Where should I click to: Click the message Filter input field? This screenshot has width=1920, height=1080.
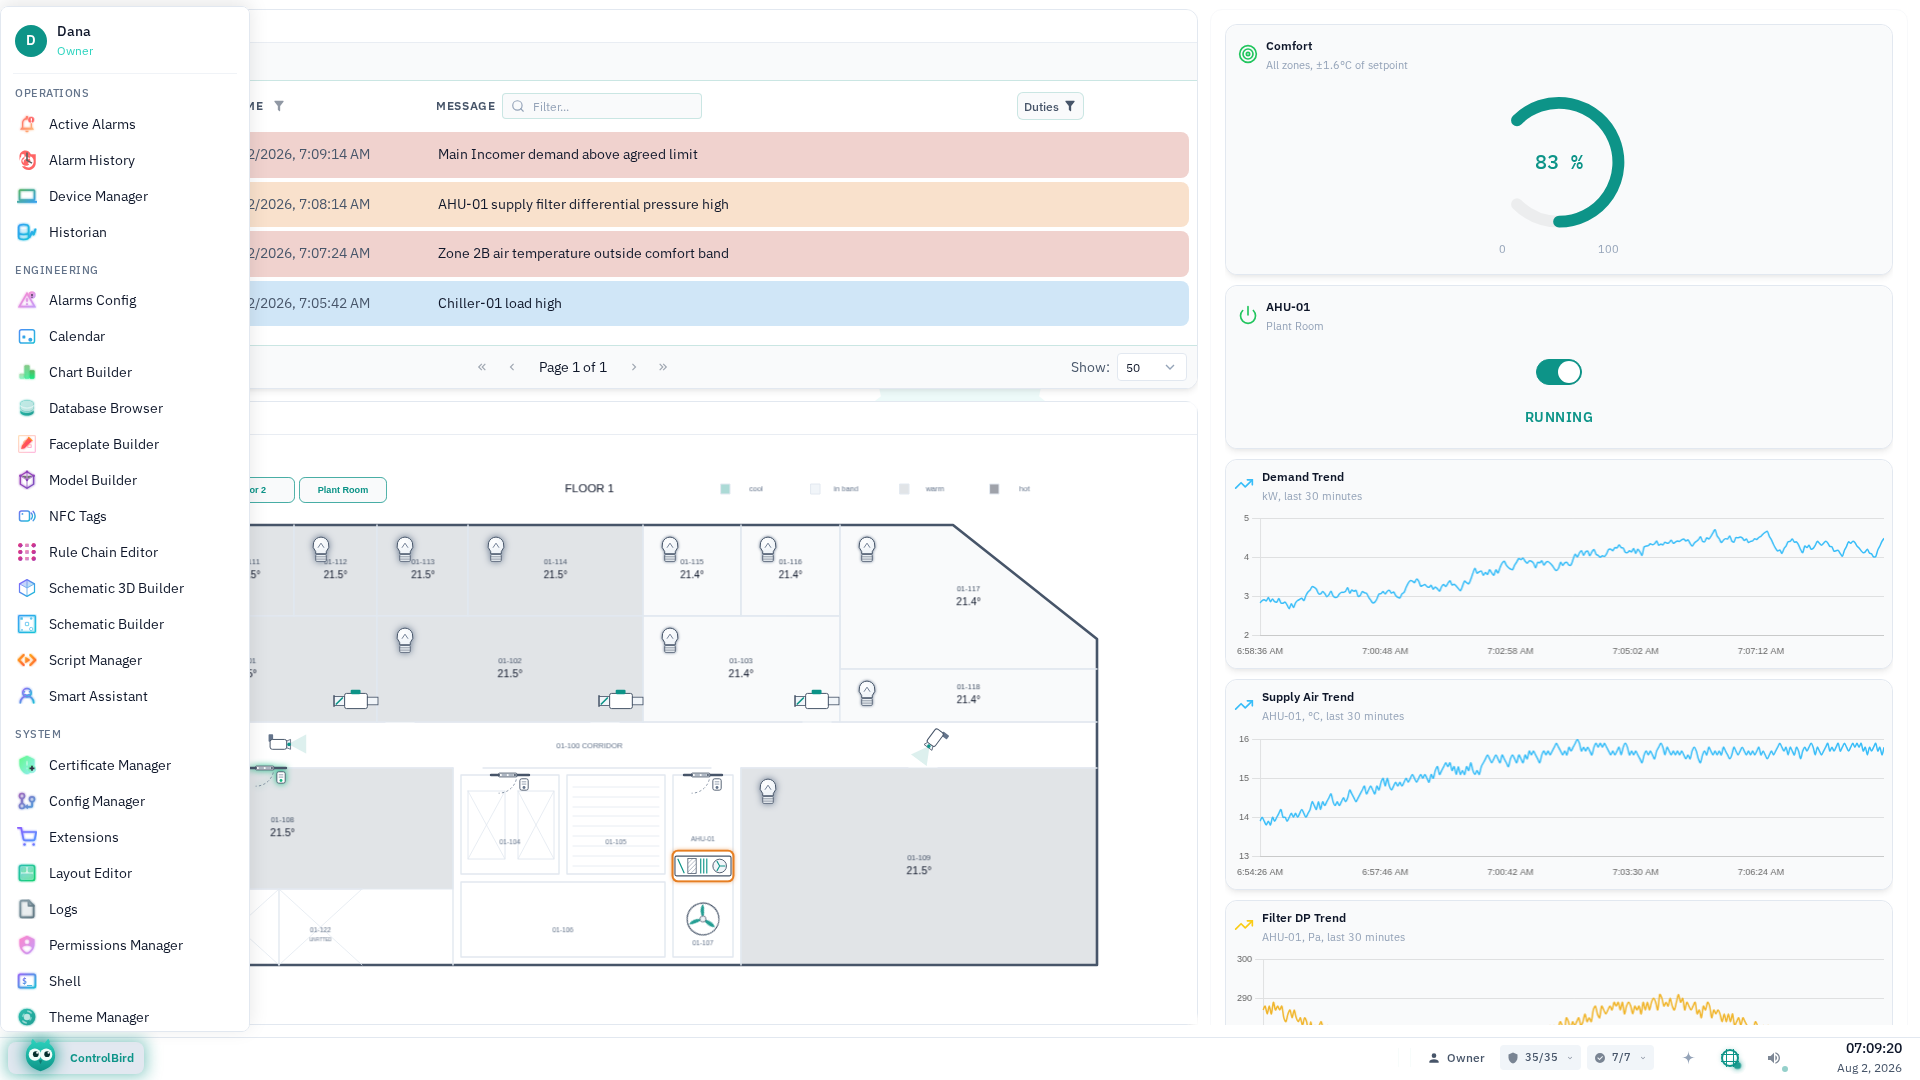coord(602,106)
